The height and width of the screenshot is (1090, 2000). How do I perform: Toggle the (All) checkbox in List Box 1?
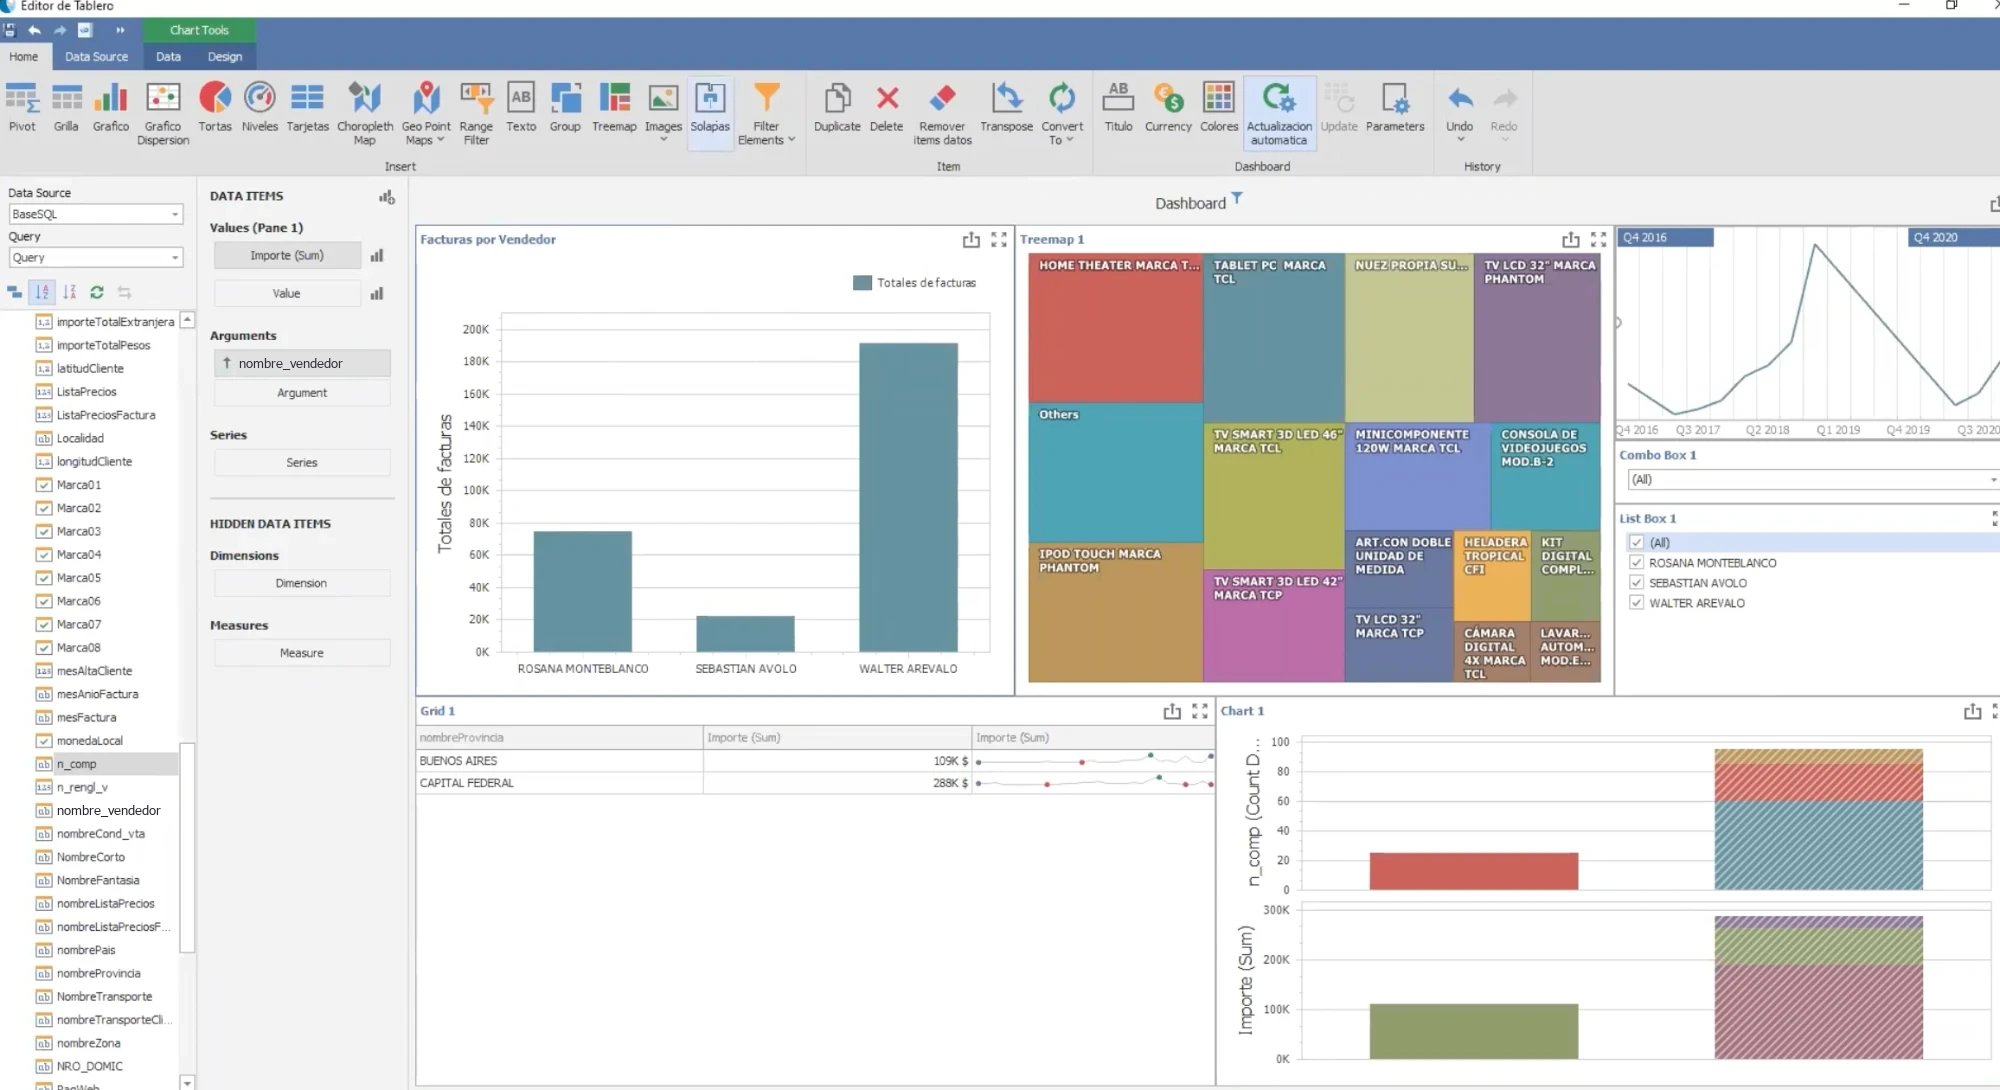(1637, 543)
